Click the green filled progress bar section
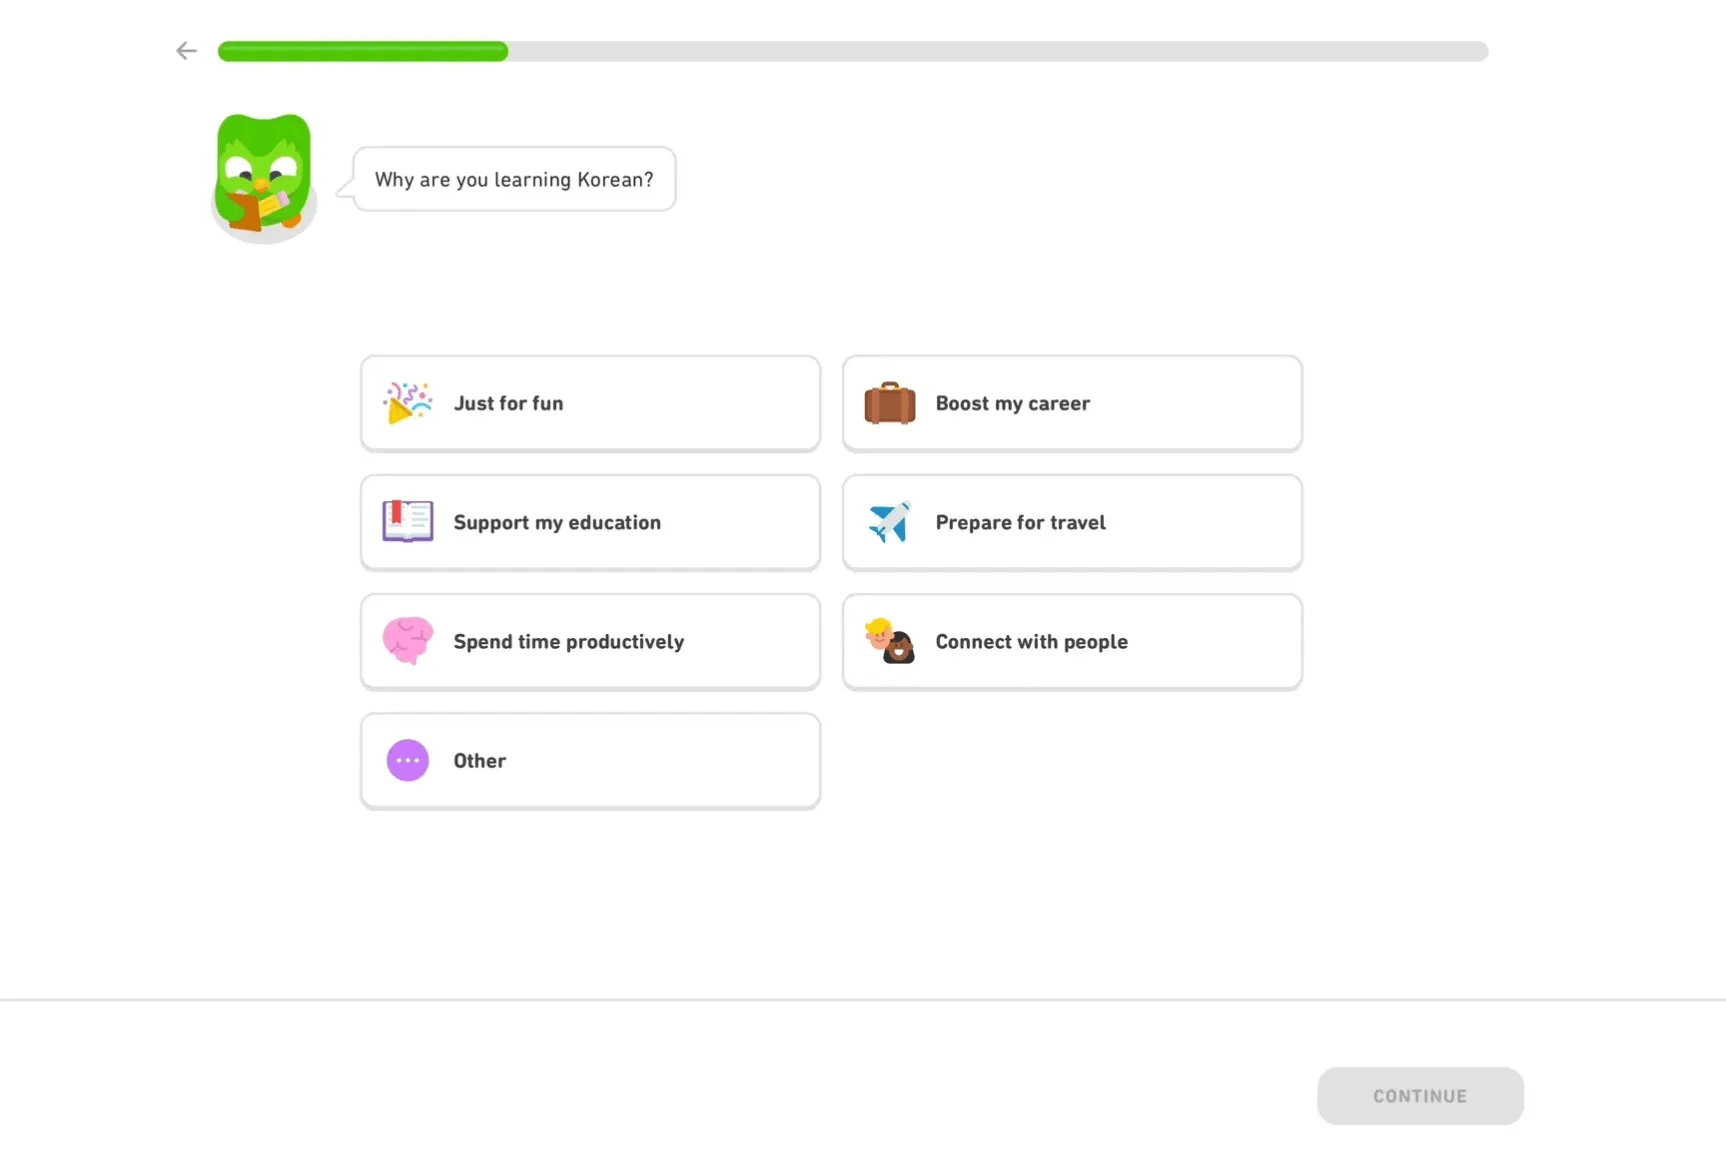1726x1159 pixels. (x=362, y=51)
